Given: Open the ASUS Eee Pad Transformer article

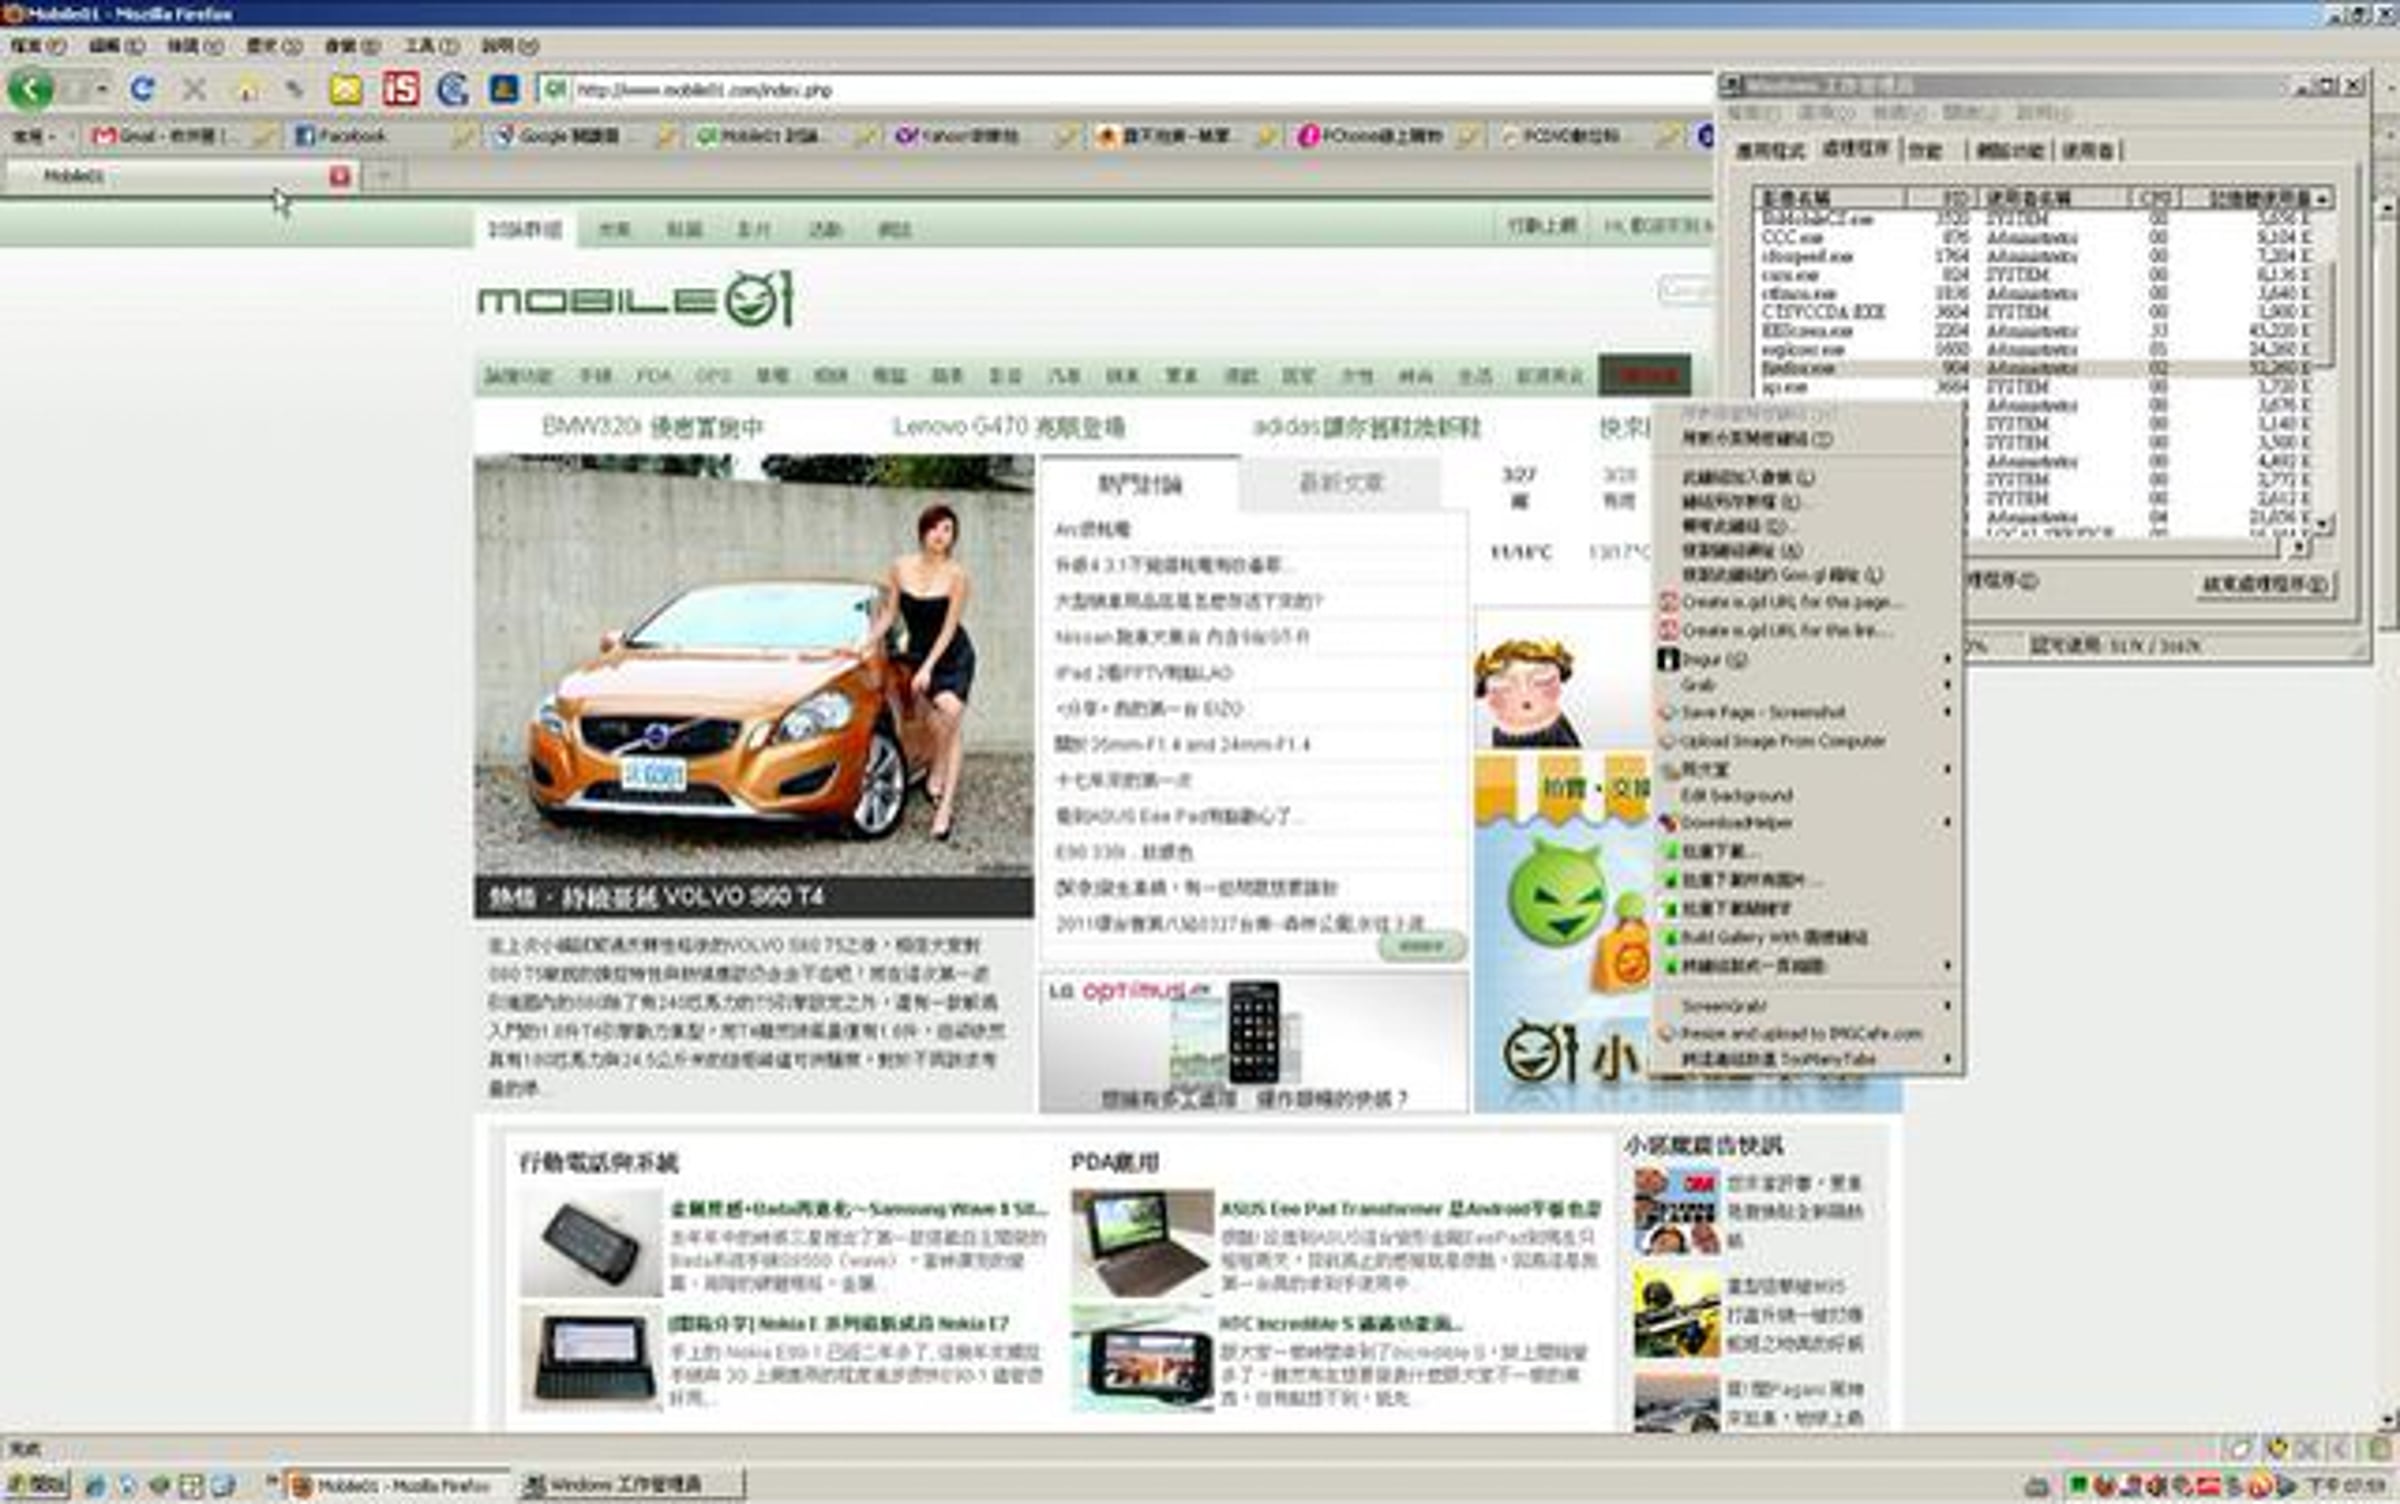Looking at the screenshot, I should tap(1410, 1210).
